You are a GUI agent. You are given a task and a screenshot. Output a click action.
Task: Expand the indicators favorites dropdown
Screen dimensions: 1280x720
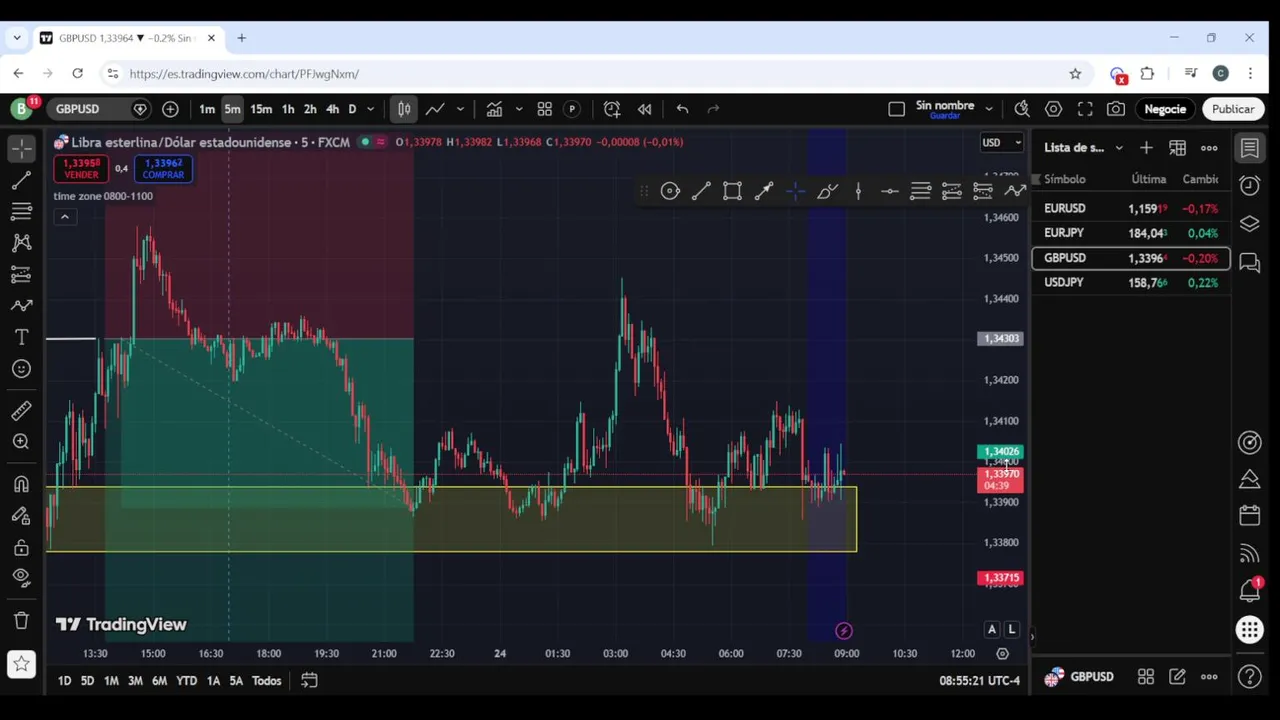pyautogui.click(x=519, y=109)
